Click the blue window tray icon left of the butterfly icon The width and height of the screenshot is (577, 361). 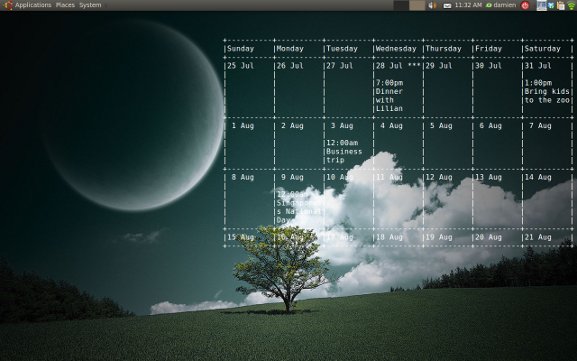(x=541, y=5)
